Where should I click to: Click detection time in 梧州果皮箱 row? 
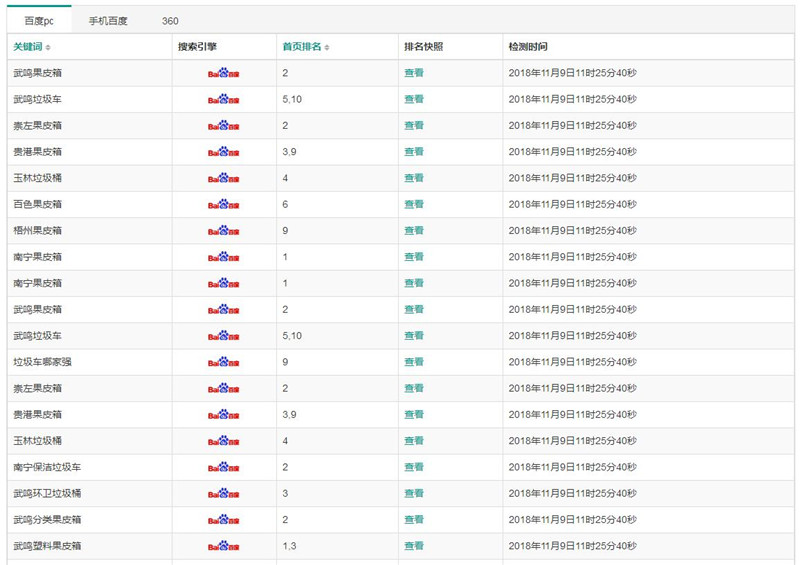tap(572, 230)
